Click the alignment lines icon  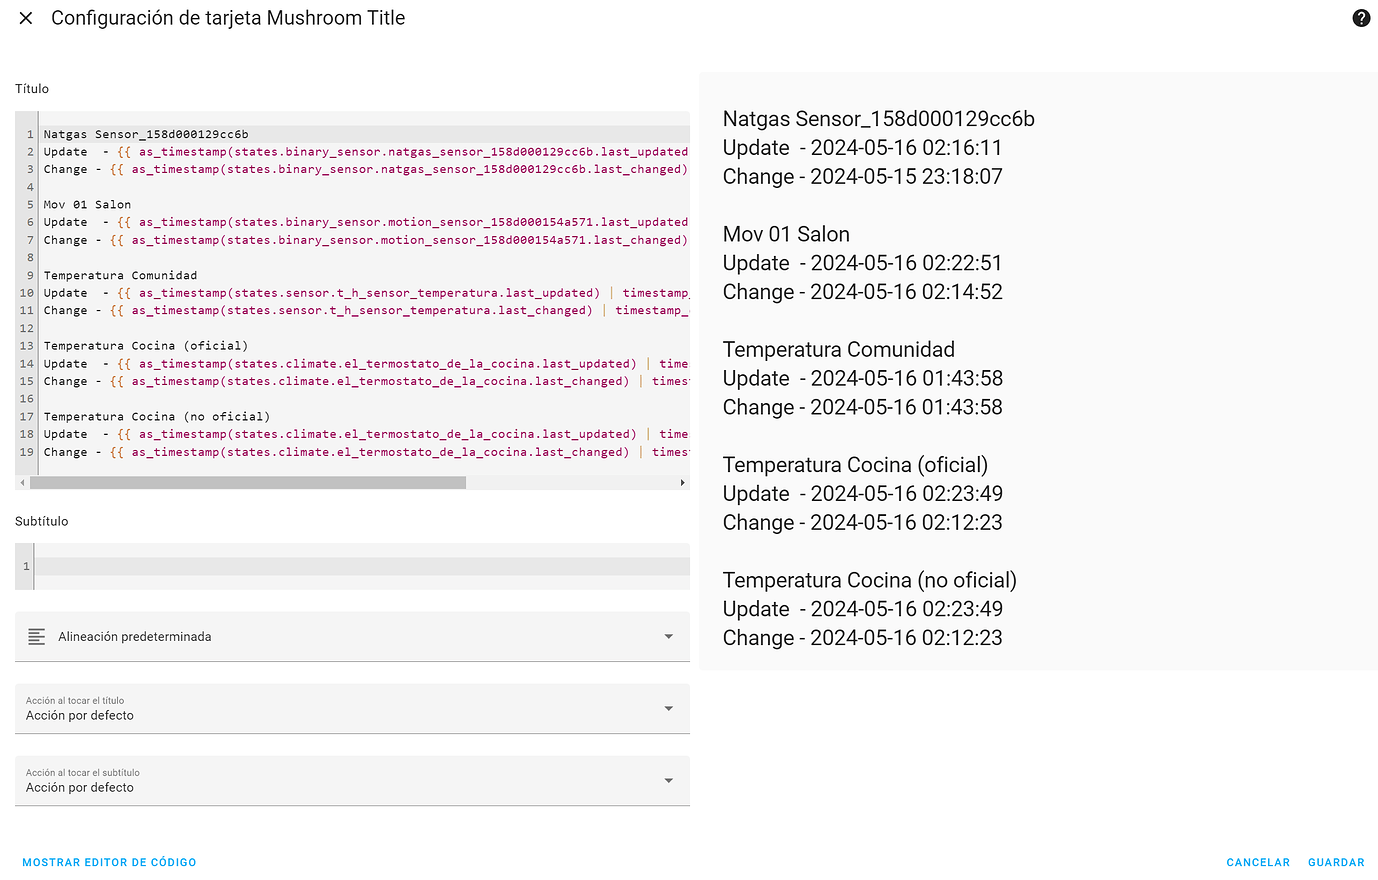coord(37,635)
